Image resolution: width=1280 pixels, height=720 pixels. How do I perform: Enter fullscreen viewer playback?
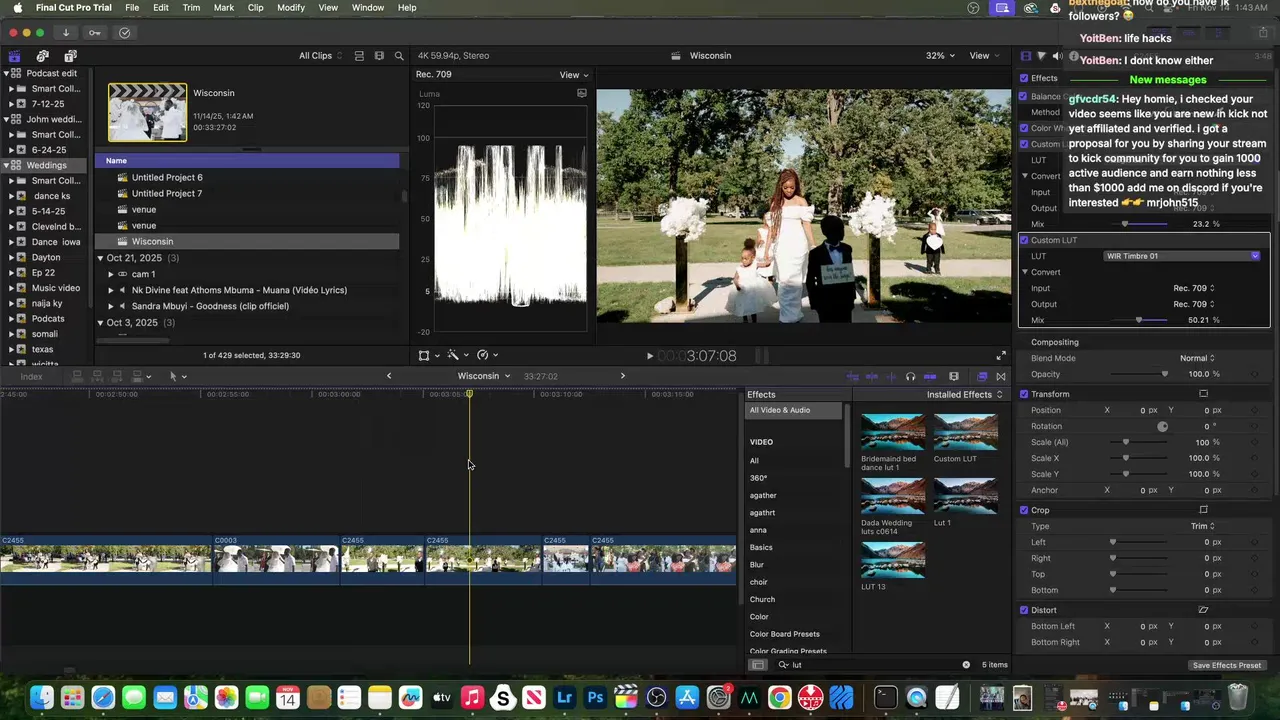[1001, 356]
